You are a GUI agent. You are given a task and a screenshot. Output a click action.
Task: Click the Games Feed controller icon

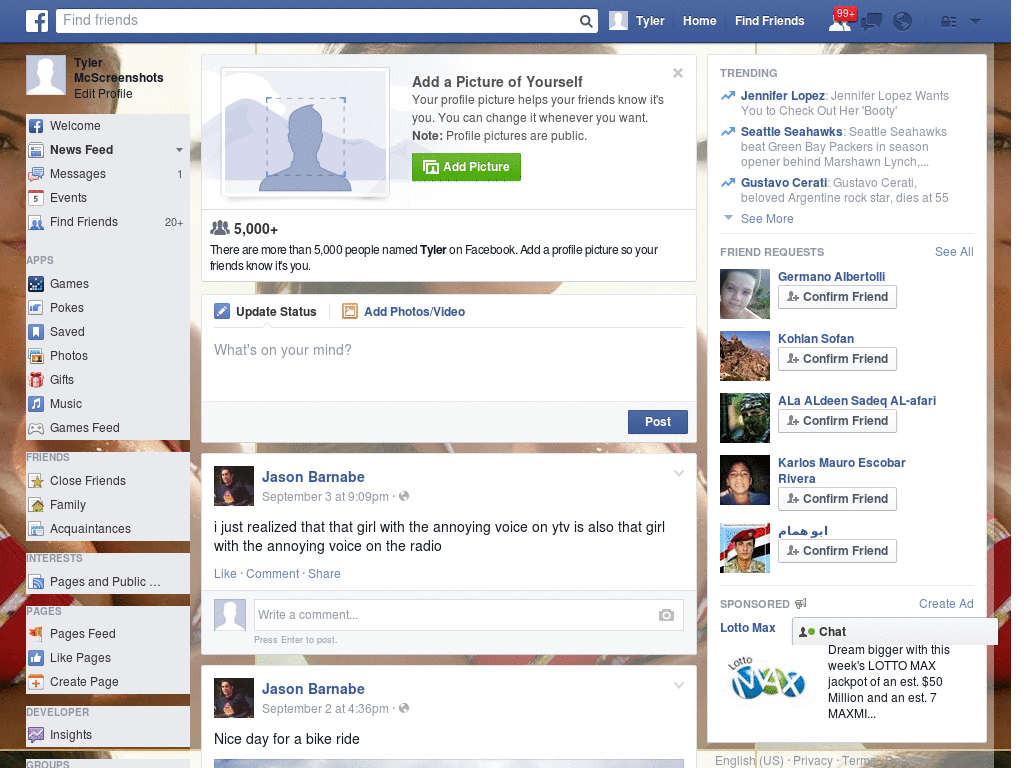click(x=36, y=428)
